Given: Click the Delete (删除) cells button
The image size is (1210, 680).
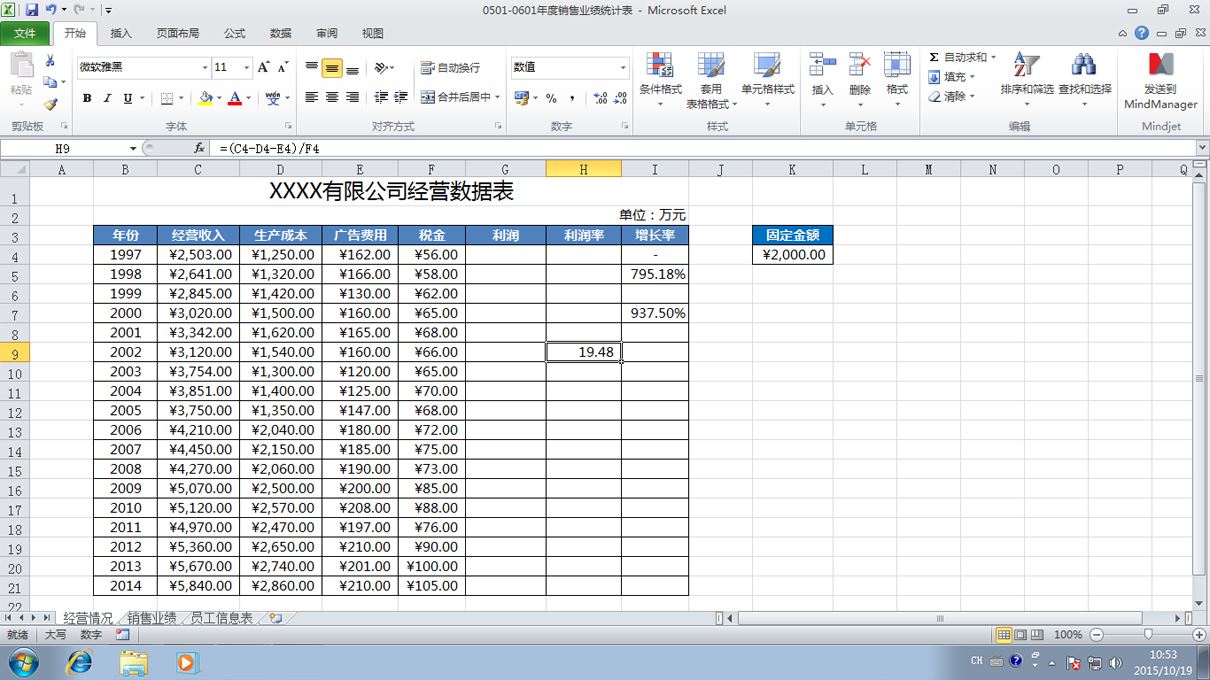Looking at the screenshot, I should point(860,80).
